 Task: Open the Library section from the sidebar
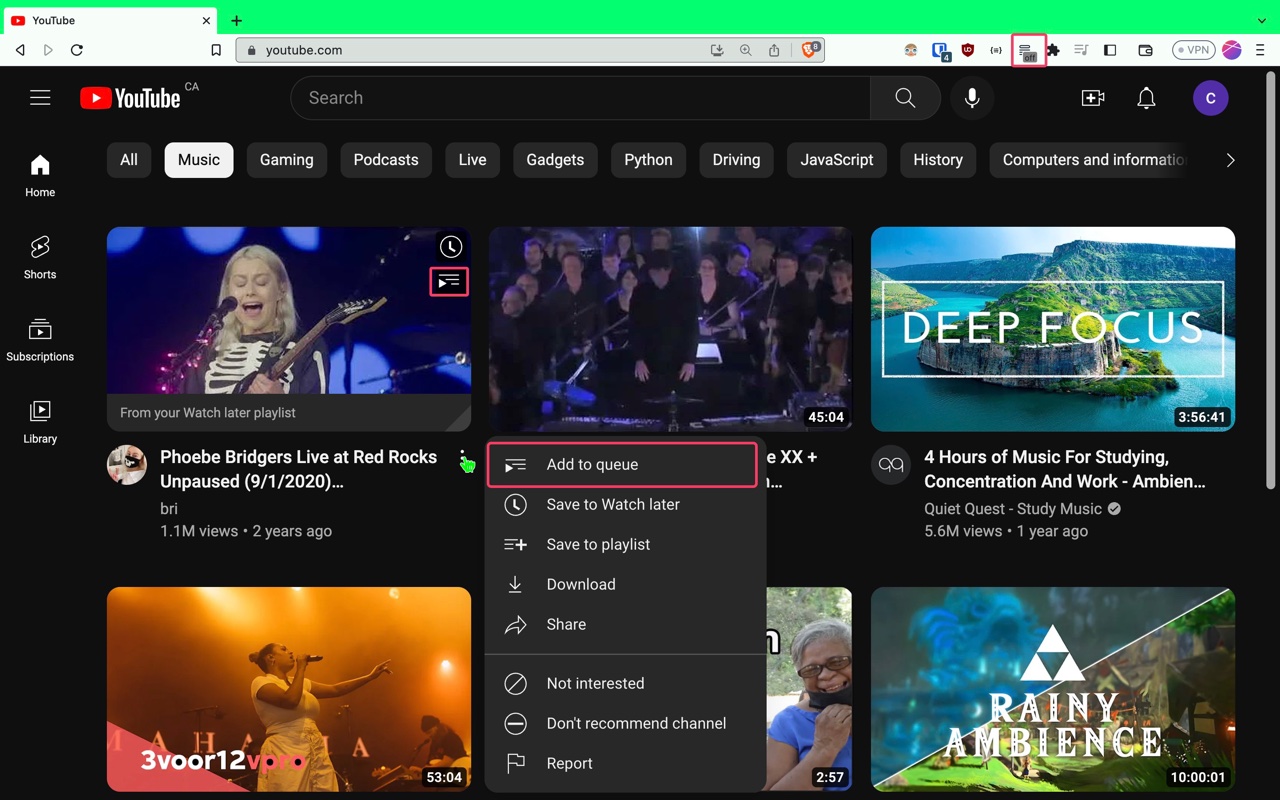tap(39, 420)
